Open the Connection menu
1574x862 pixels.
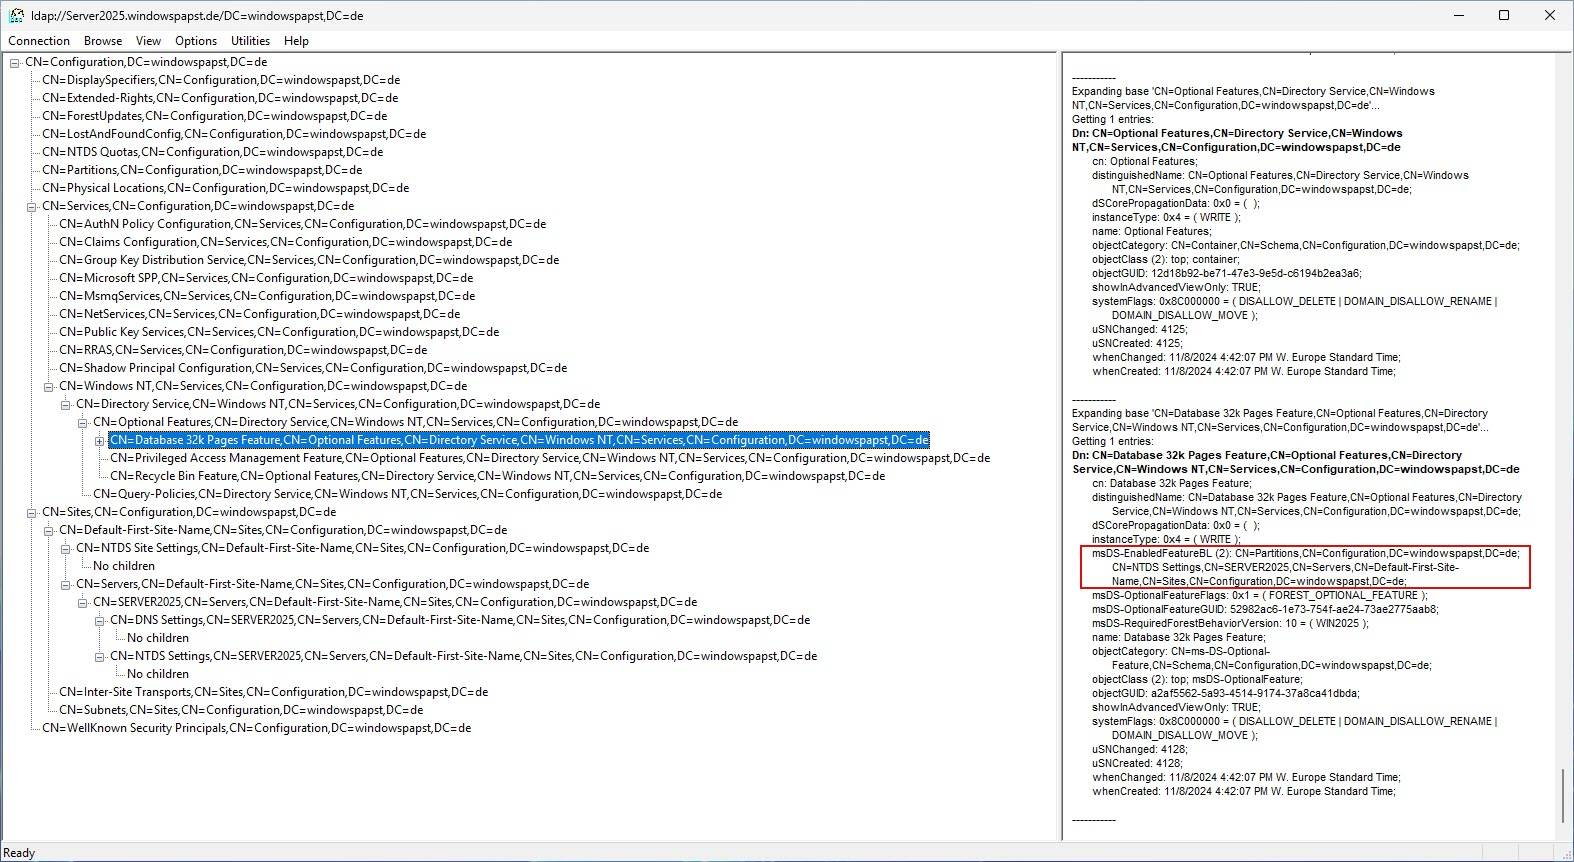tap(39, 41)
